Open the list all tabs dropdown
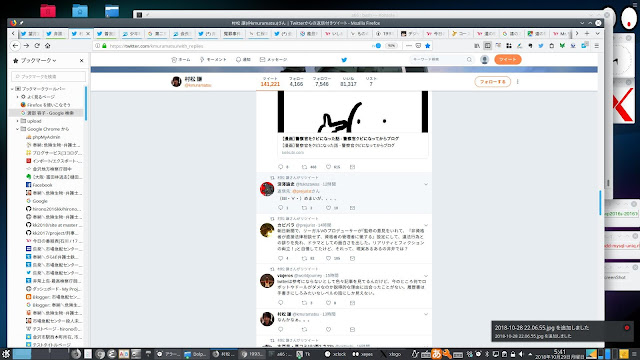Viewport: 640px width, 360px height. point(598,33)
